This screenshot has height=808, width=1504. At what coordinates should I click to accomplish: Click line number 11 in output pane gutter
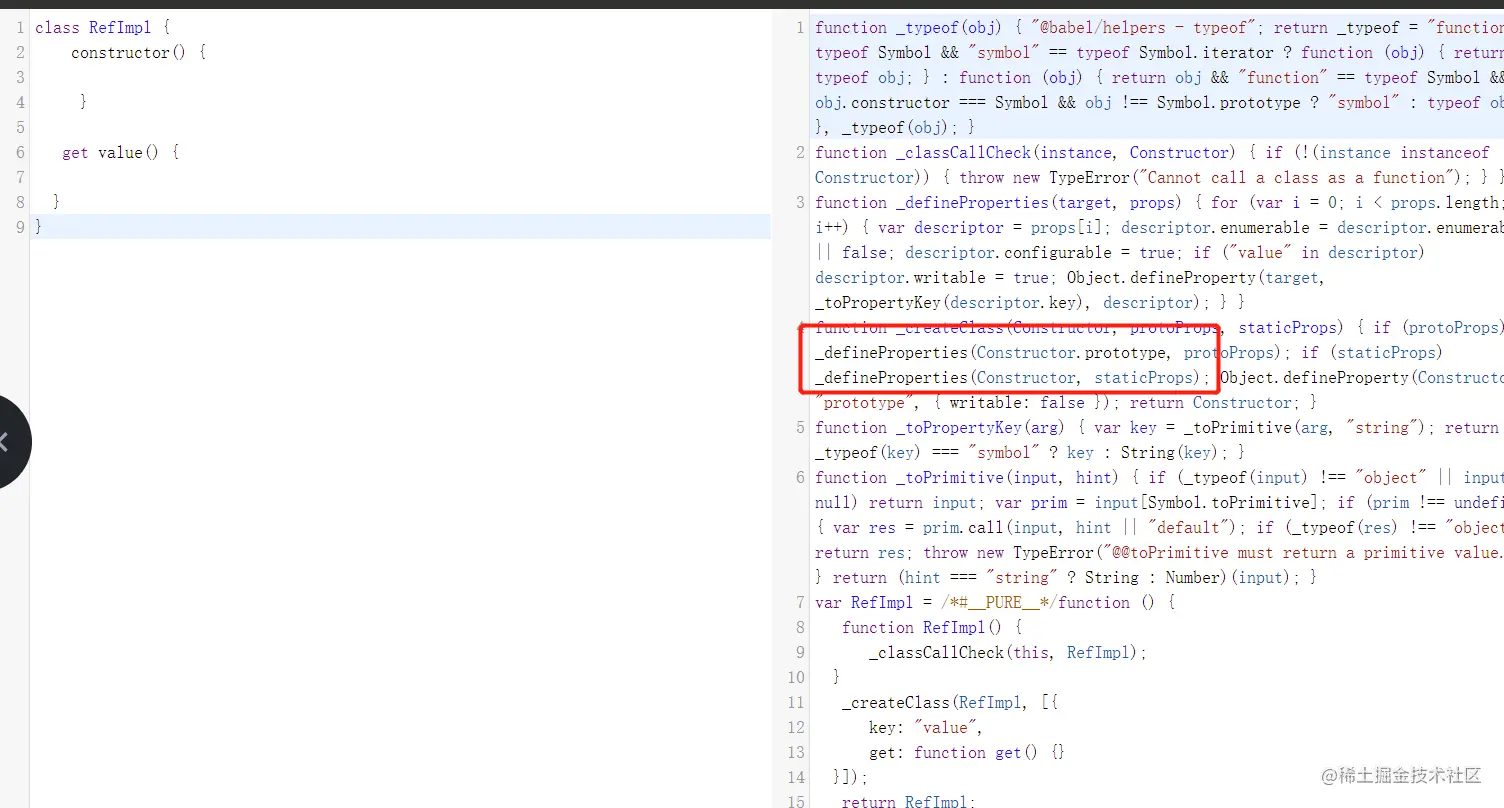[x=796, y=703]
